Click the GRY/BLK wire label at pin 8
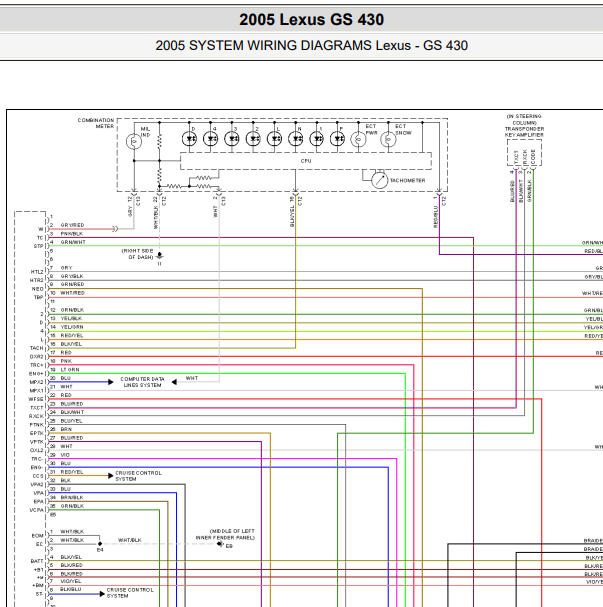The image size is (603, 607). [x=72, y=276]
